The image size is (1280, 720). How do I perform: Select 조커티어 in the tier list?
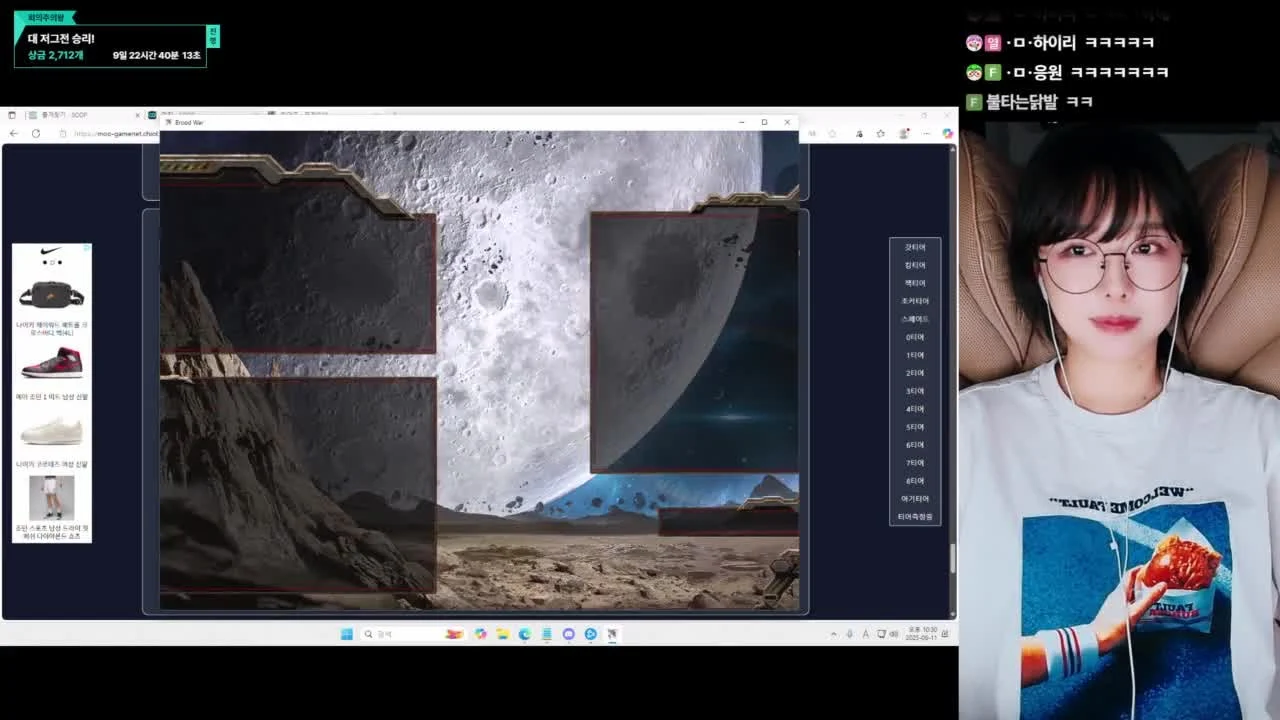point(915,301)
